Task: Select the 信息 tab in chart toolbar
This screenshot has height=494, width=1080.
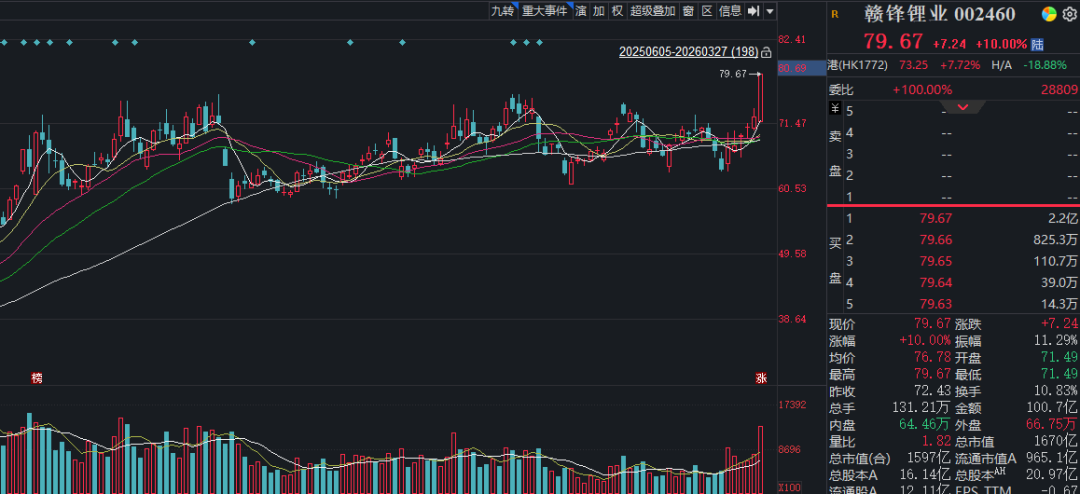Action: pos(730,11)
